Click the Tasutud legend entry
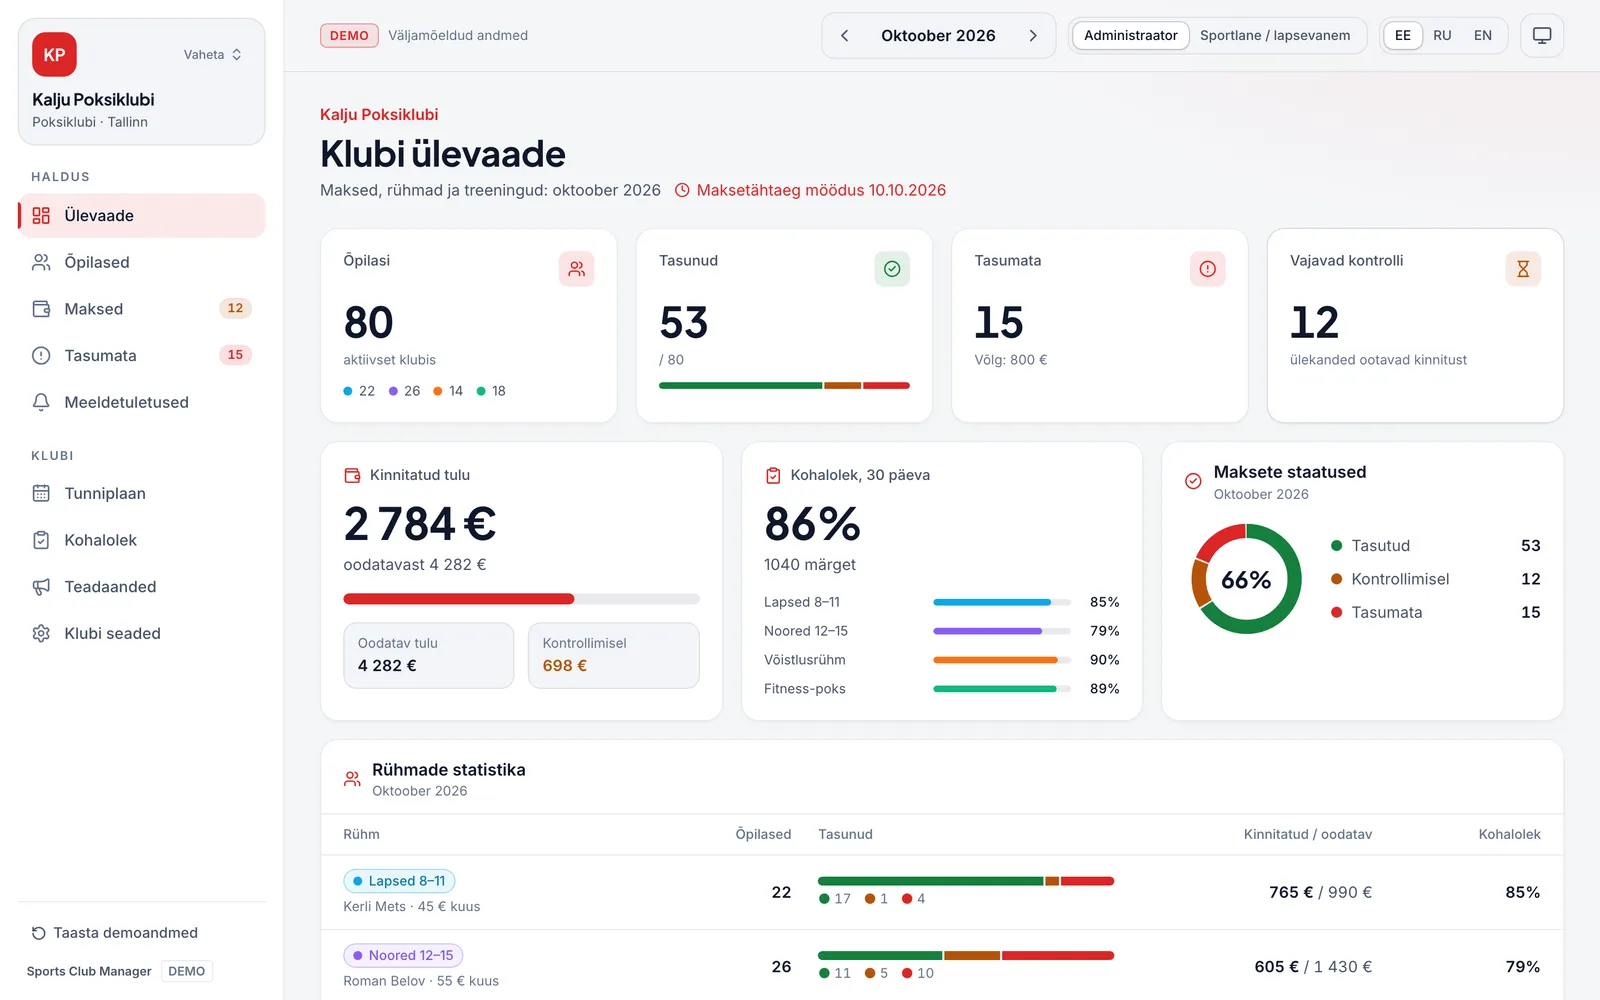This screenshot has height=1000, width=1600. pyautogui.click(x=1436, y=546)
